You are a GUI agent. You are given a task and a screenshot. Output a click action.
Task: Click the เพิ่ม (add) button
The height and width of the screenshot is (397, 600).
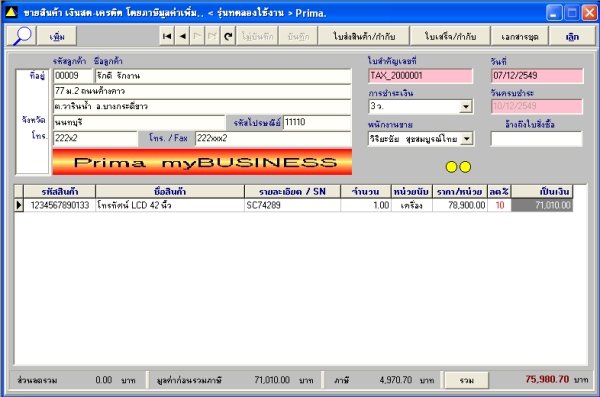57,36
